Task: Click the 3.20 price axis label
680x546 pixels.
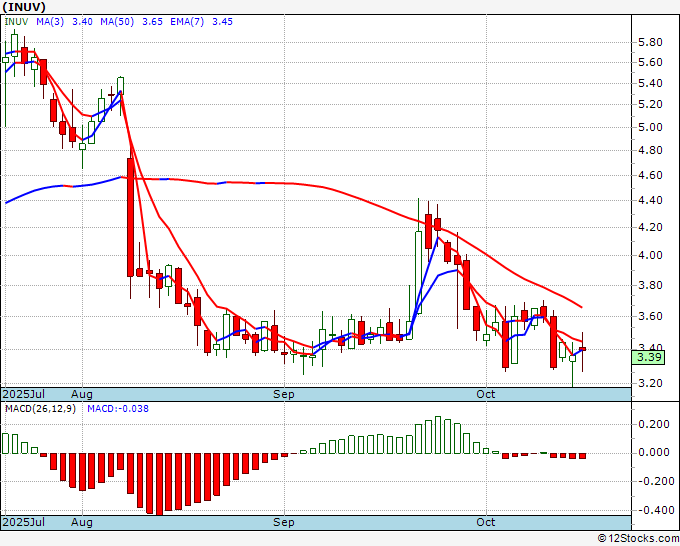Action: (650, 383)
